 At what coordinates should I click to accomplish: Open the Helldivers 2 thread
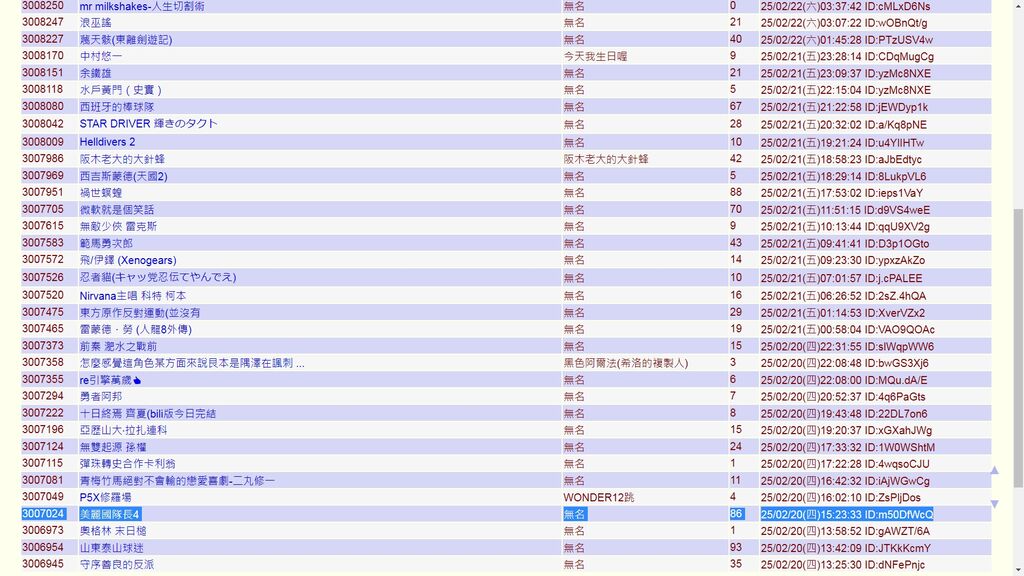[107, 142]
